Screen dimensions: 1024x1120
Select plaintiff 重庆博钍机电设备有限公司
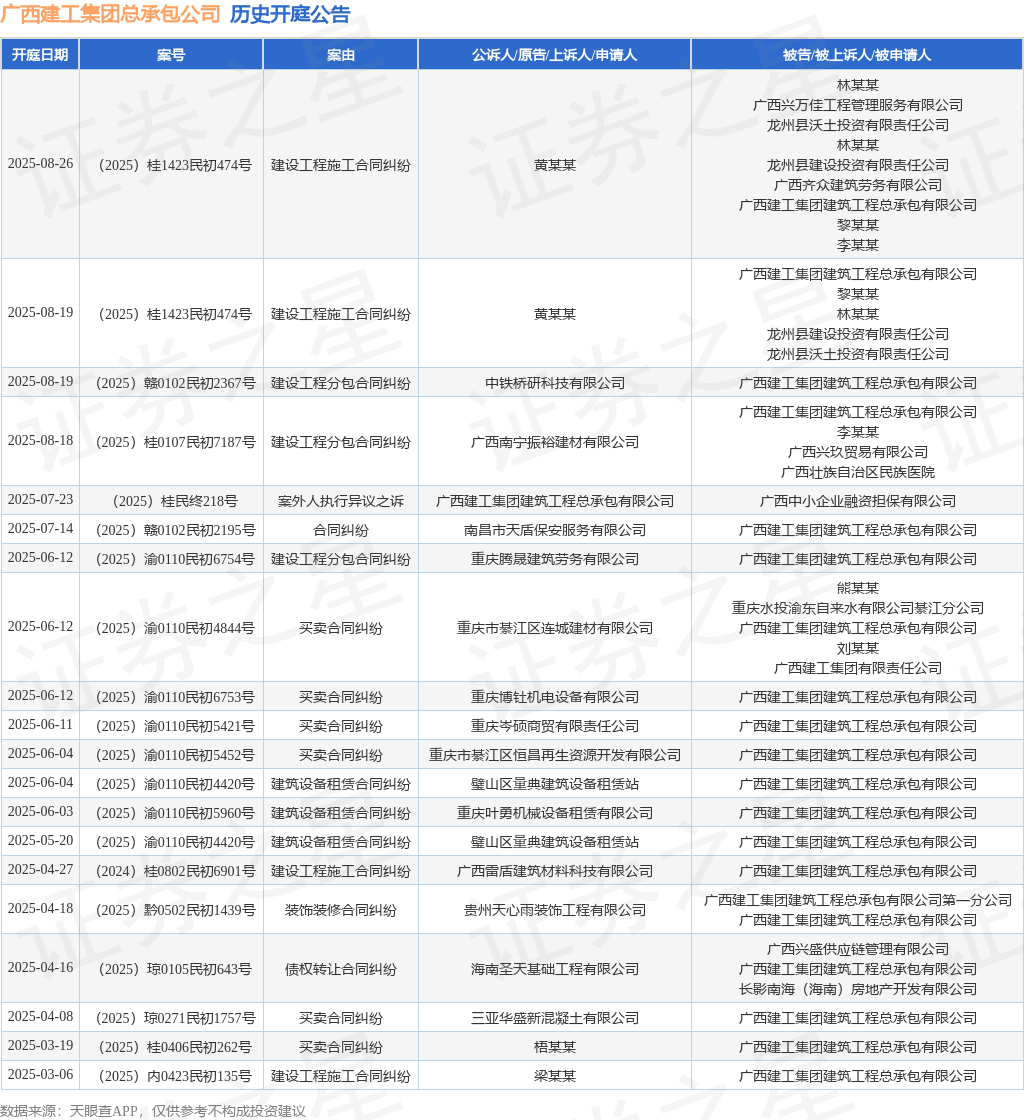point(555,697)
